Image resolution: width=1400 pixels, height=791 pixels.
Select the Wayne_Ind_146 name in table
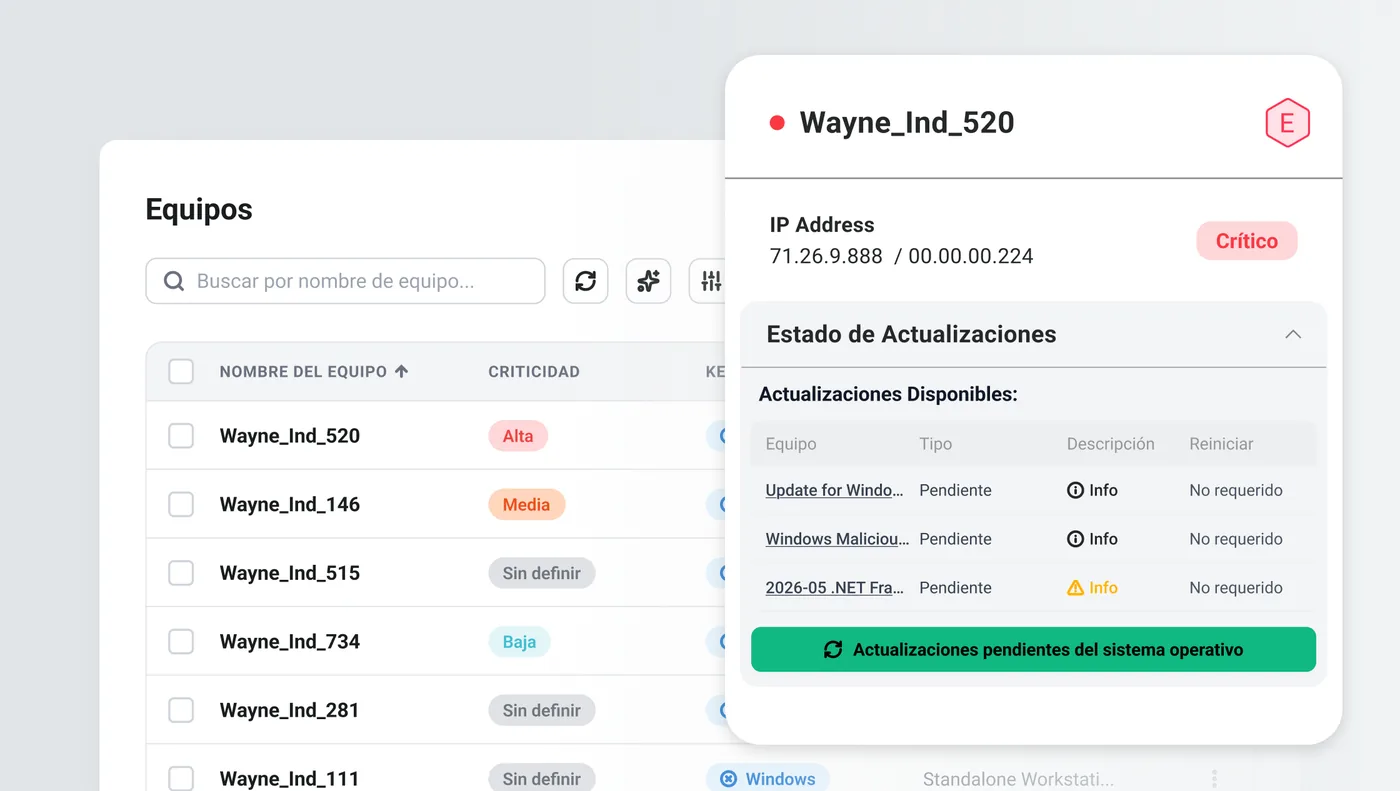(x=290, y=504)
